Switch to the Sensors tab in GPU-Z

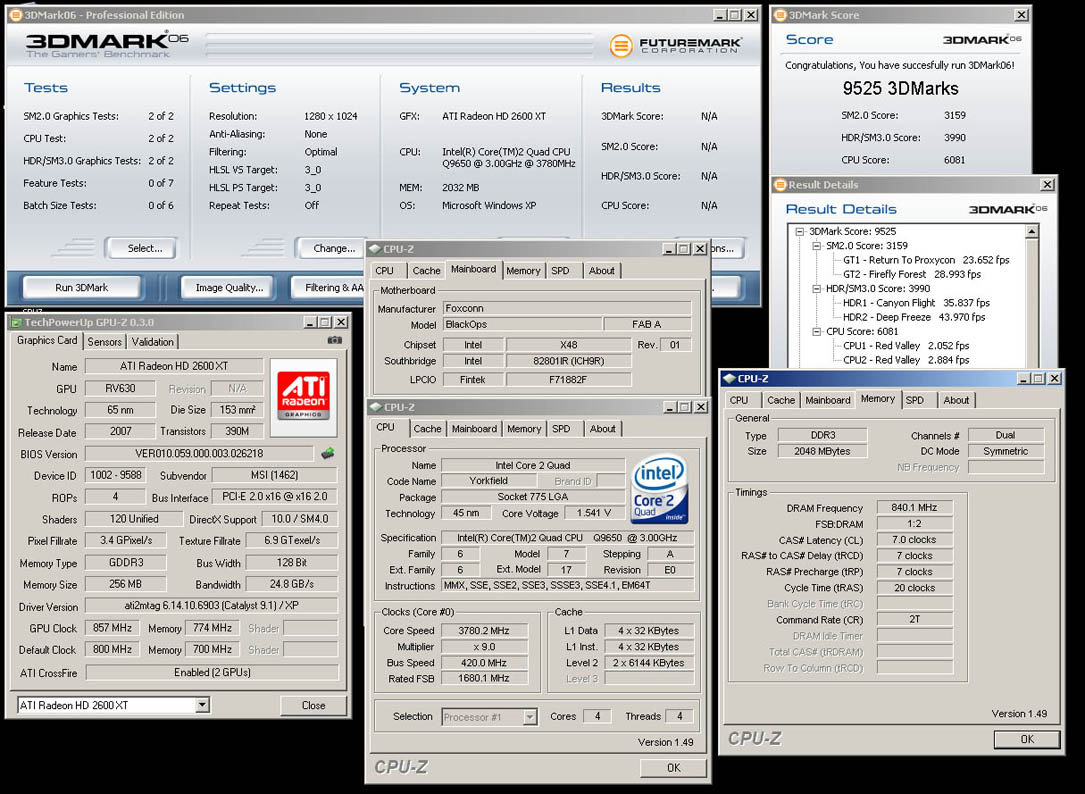104,342
